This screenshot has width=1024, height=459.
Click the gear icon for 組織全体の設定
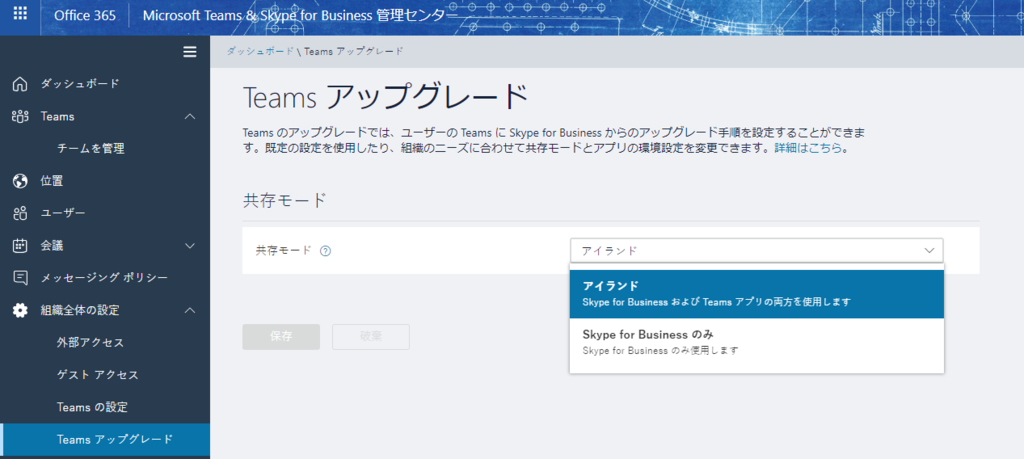point(20,311)
